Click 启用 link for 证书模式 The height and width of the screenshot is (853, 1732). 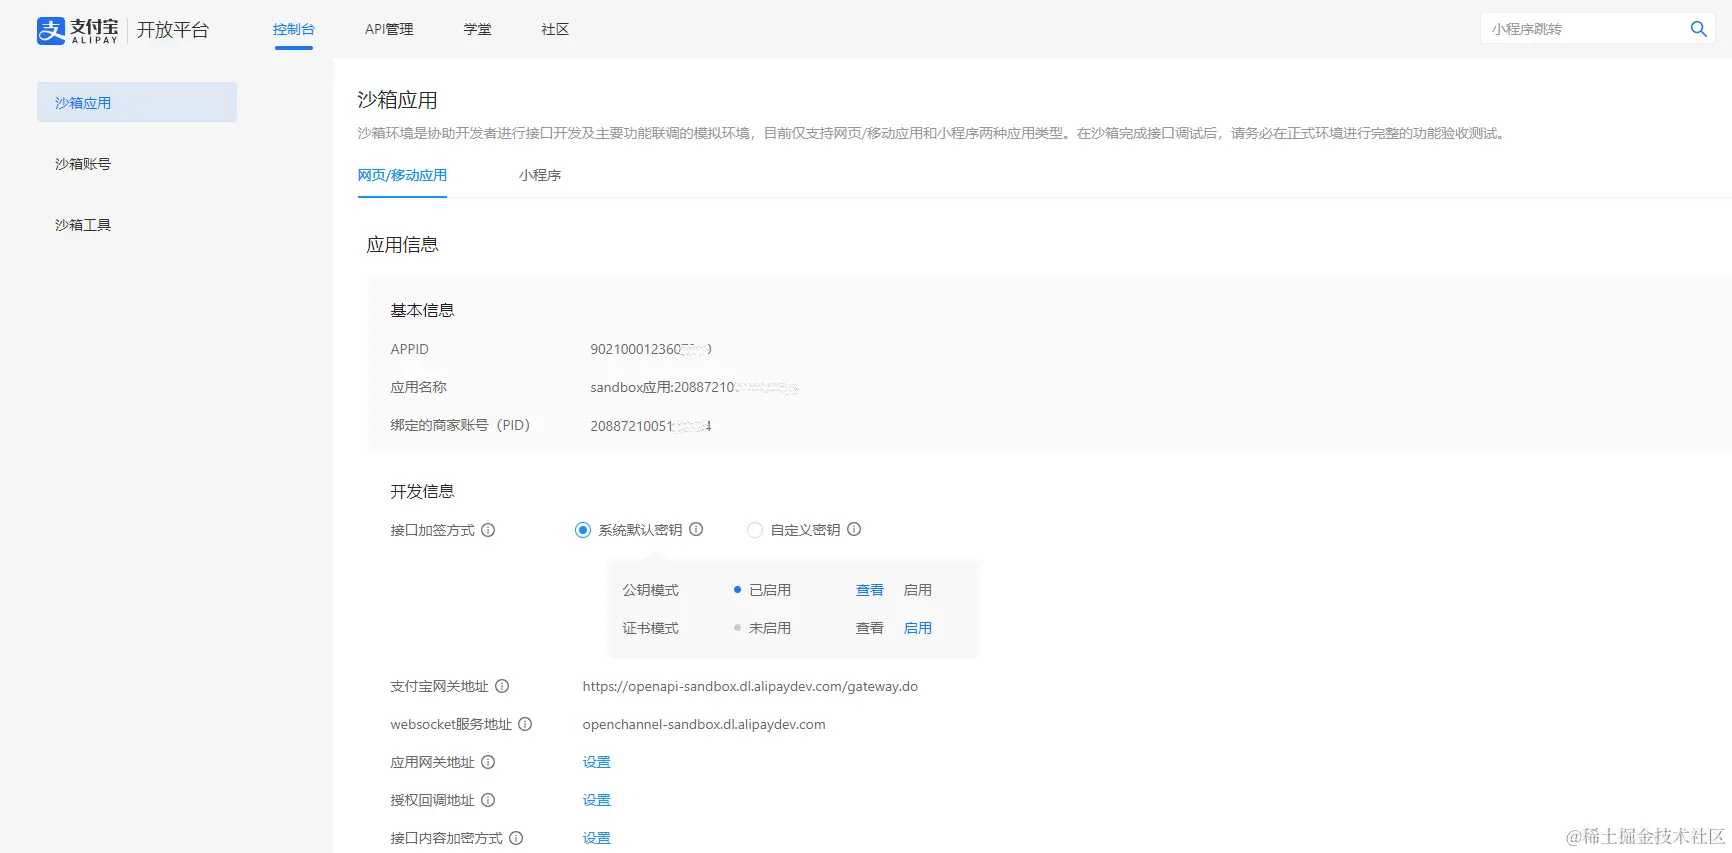click(918, 628)
